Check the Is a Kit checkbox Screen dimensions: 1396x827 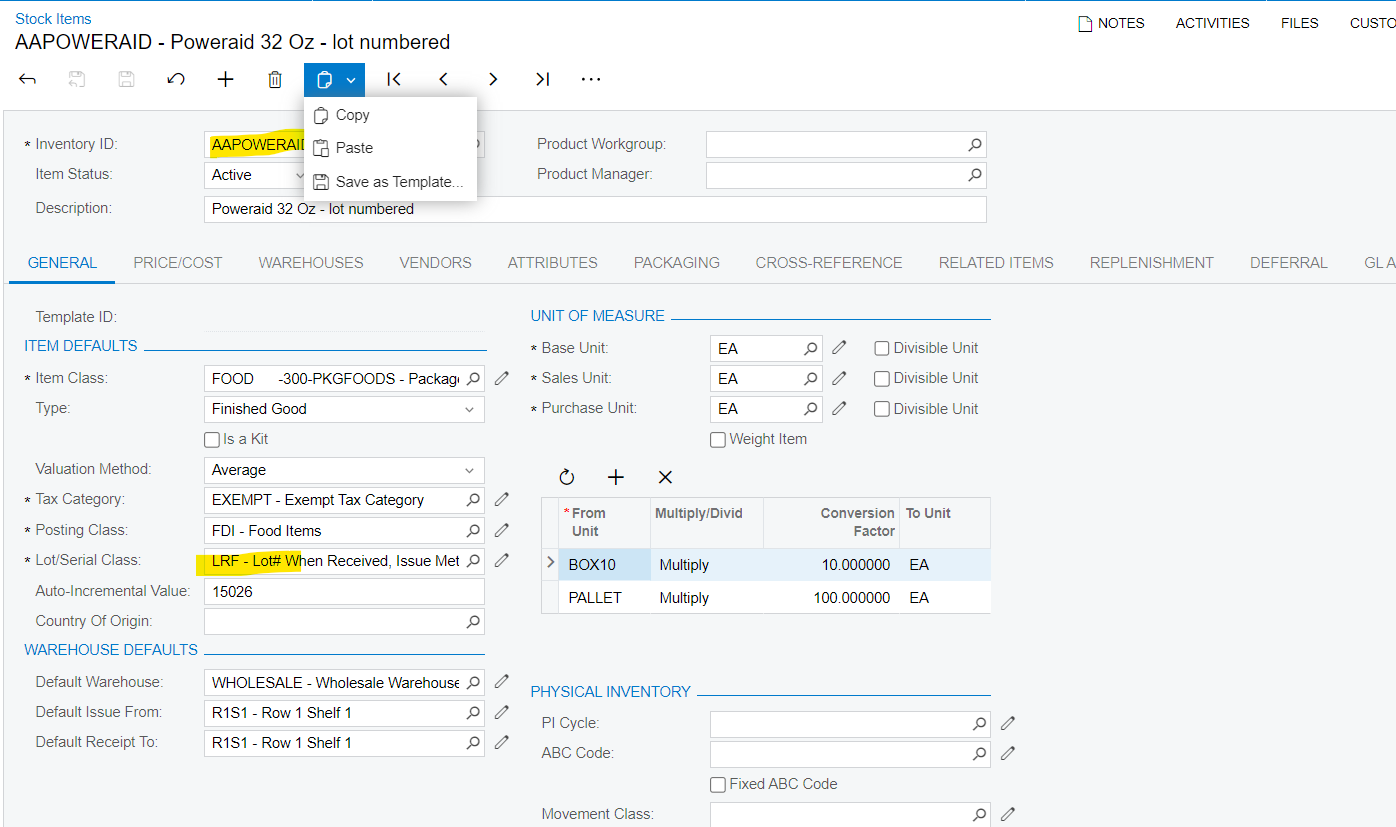click(x=212, y=439)
